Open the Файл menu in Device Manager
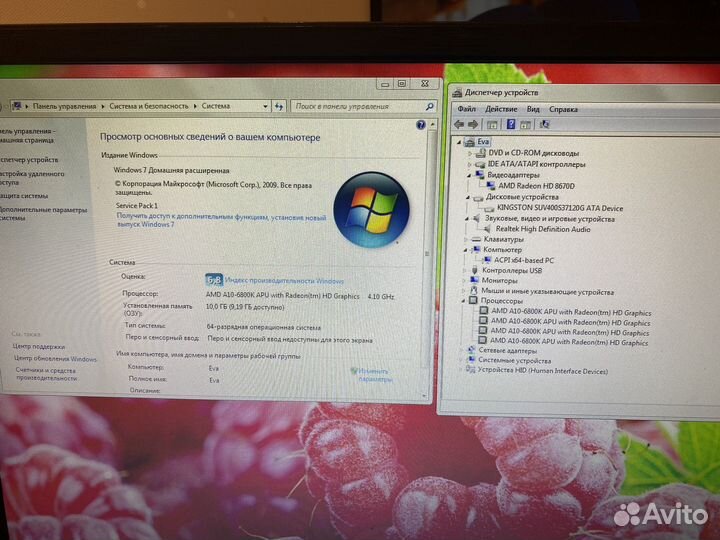Screen dimensions: 720x540 pyautogui.click(x=467, y=109)
